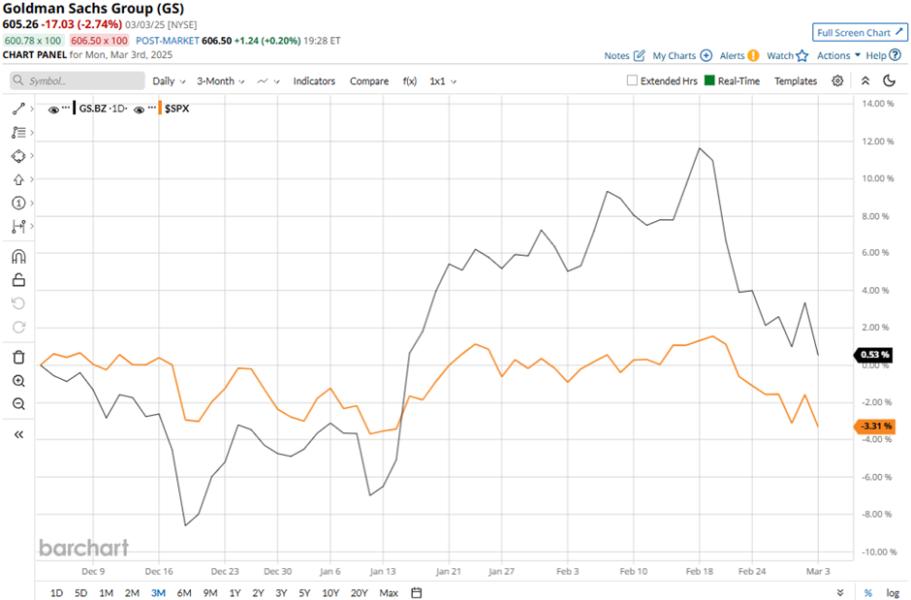Select the Max time range
This screenshot has width=911, height=600.
[x=389, y=592]
